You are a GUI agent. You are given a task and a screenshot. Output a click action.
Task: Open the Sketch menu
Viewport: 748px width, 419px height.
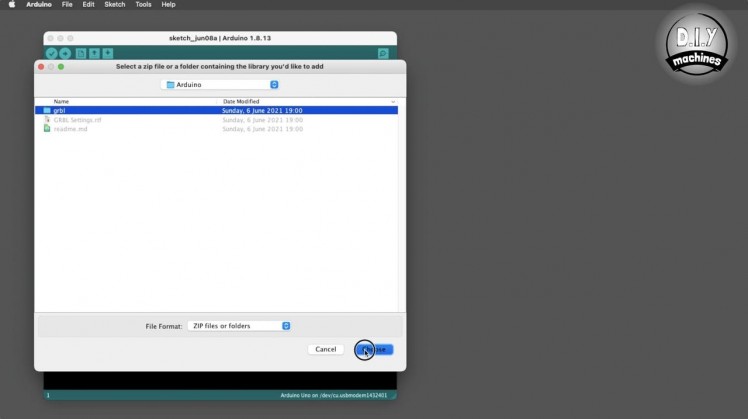tap(114, 4)
